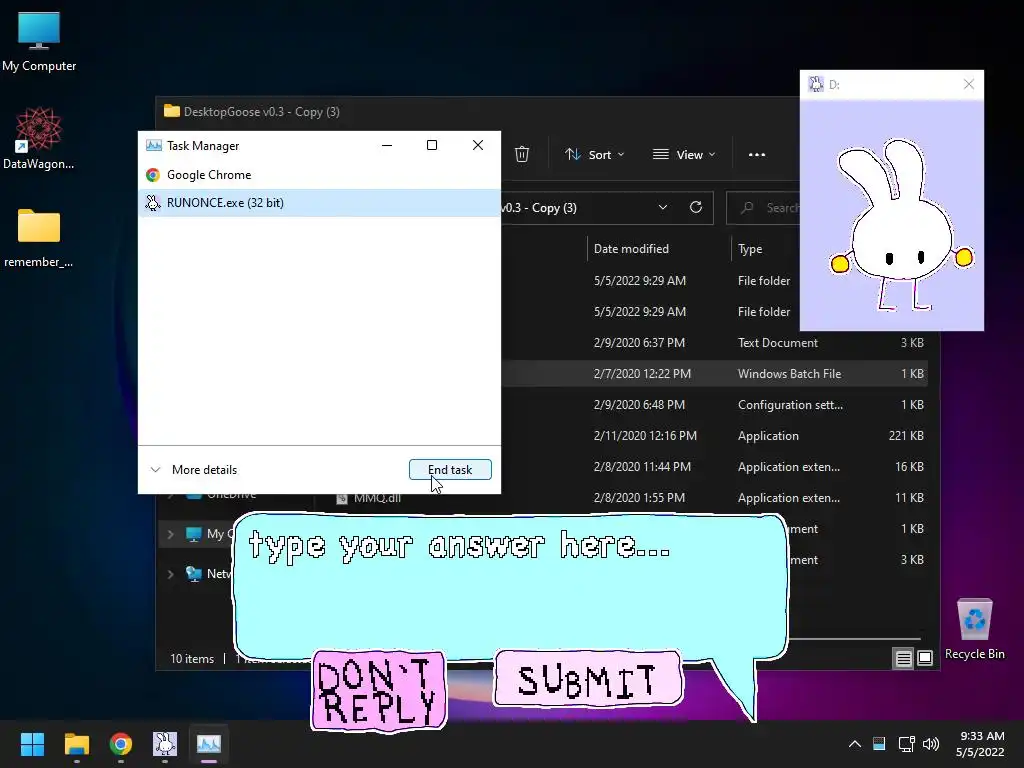The width and height of the screenshot is (1024, 768).
Task: Open the View menu in File Explorer
Action: pos(684,155)
